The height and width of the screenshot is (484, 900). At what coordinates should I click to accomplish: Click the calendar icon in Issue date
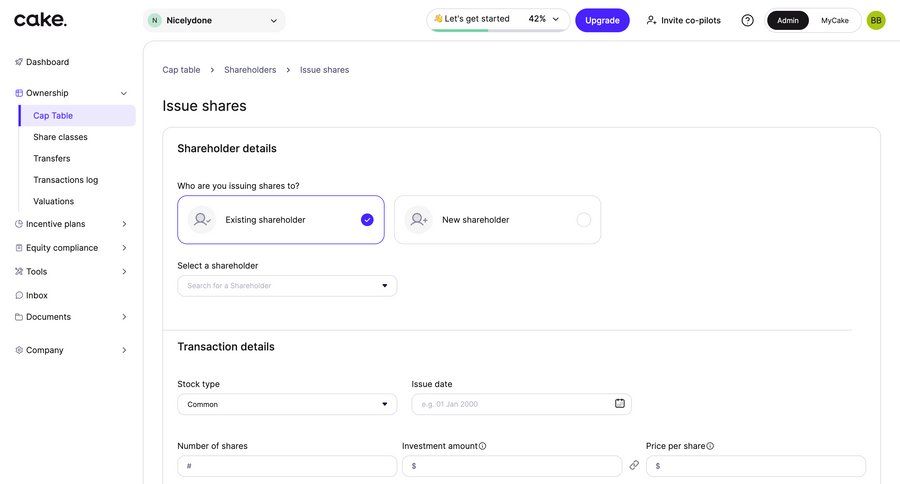coord(619,404)
